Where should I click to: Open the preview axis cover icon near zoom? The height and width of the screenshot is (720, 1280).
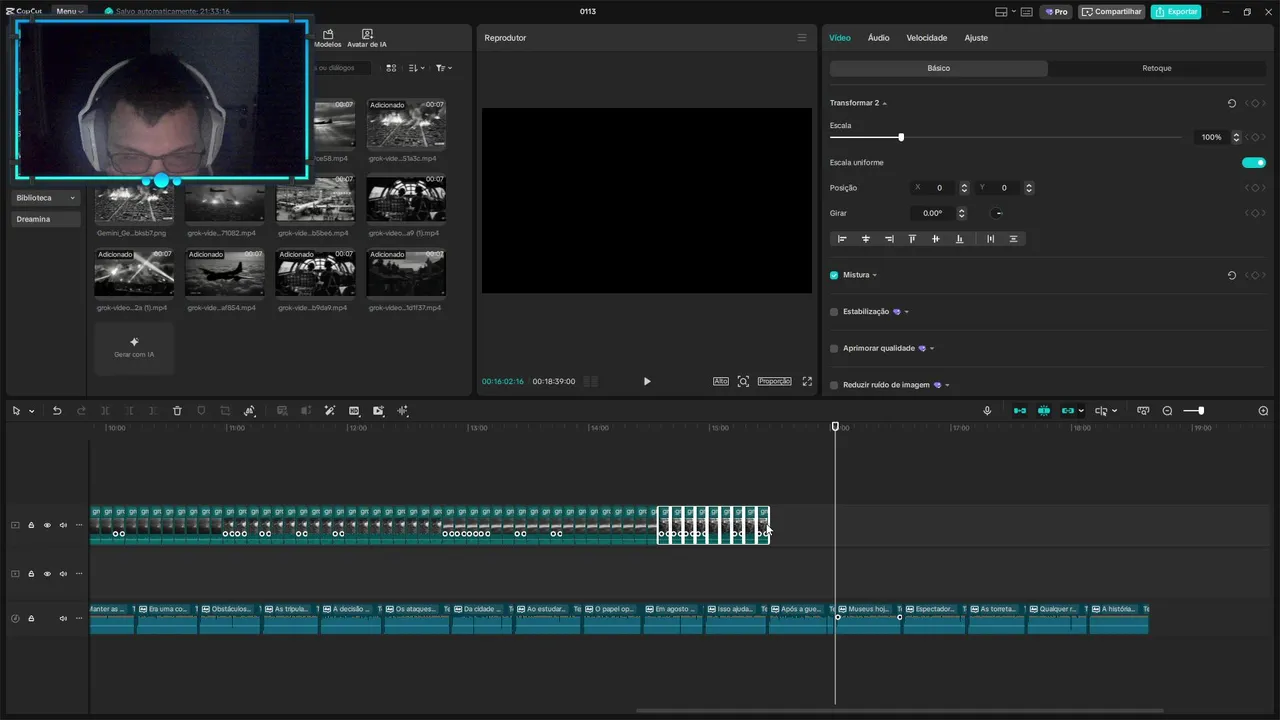coord(1143,411)
